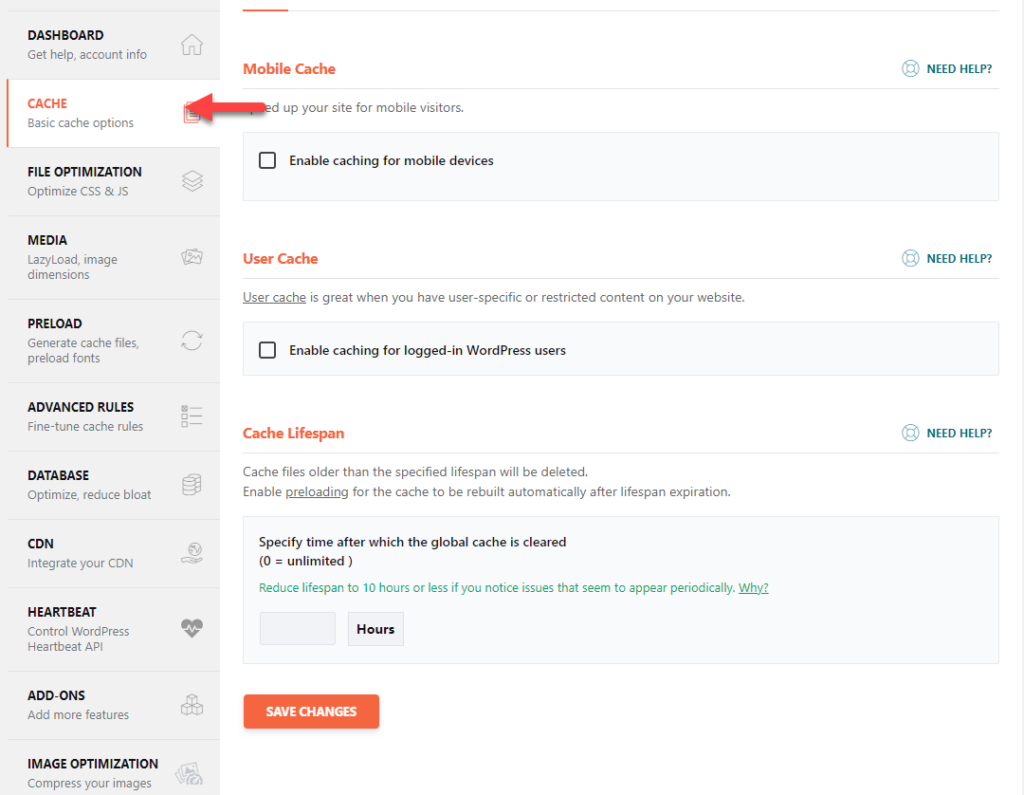Open Need Help link for User Cache
Image resolution: width=1024 pixels, height=795 pixels.
(x=959, y=259)
